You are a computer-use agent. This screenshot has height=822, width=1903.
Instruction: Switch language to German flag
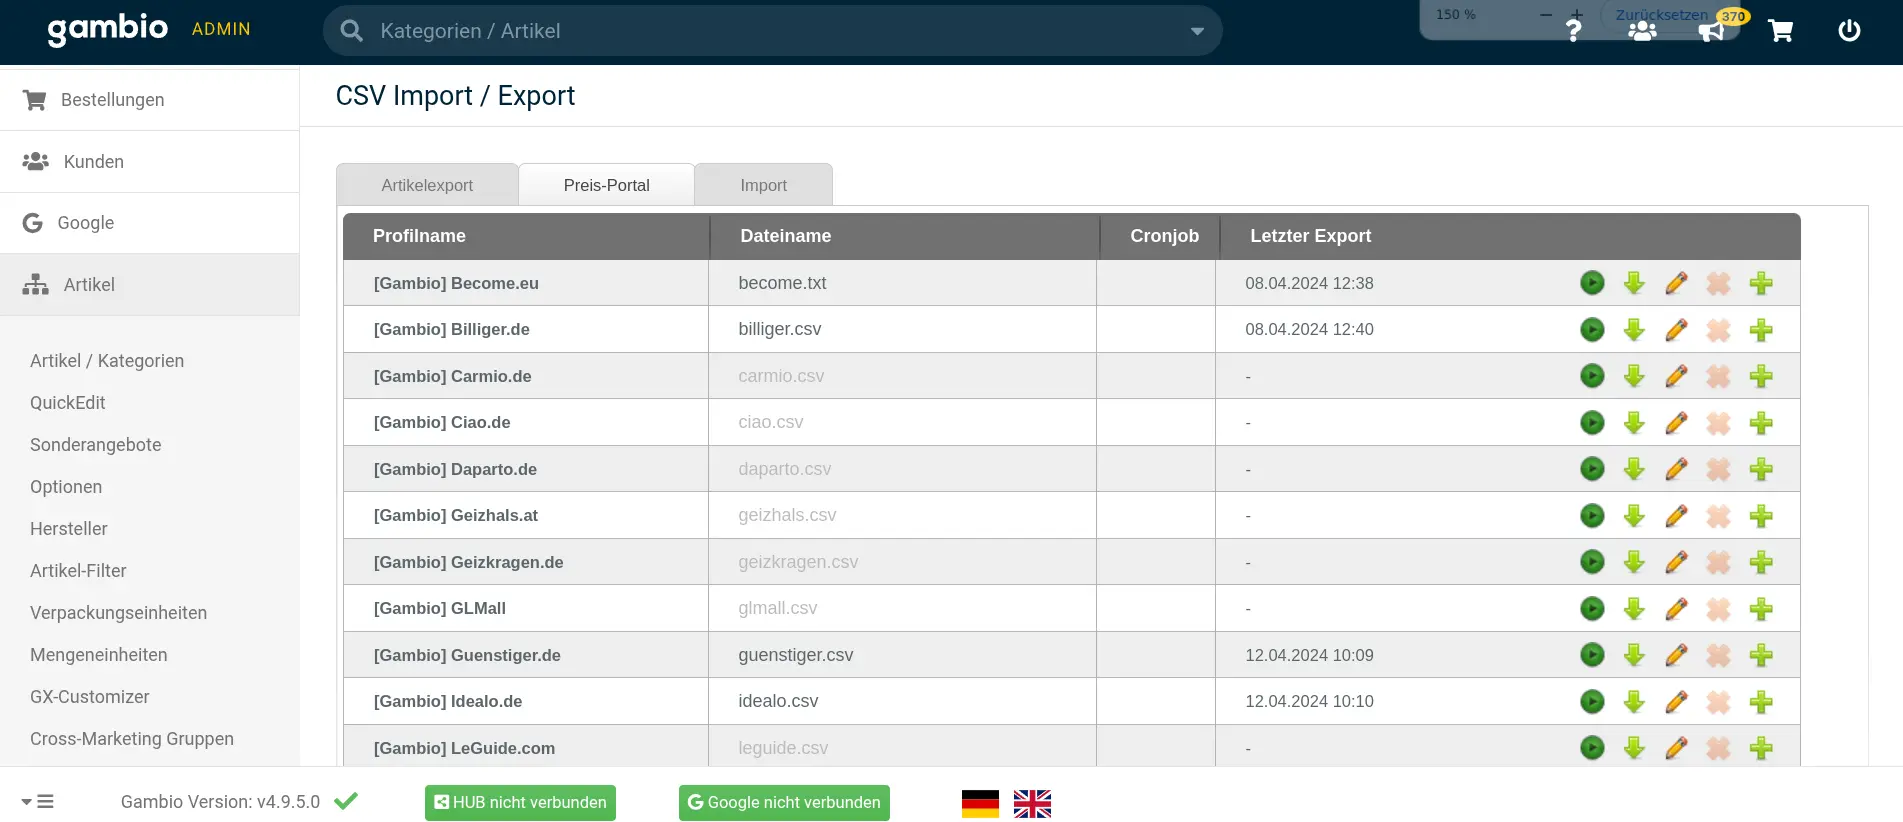(x=980, y=803)
